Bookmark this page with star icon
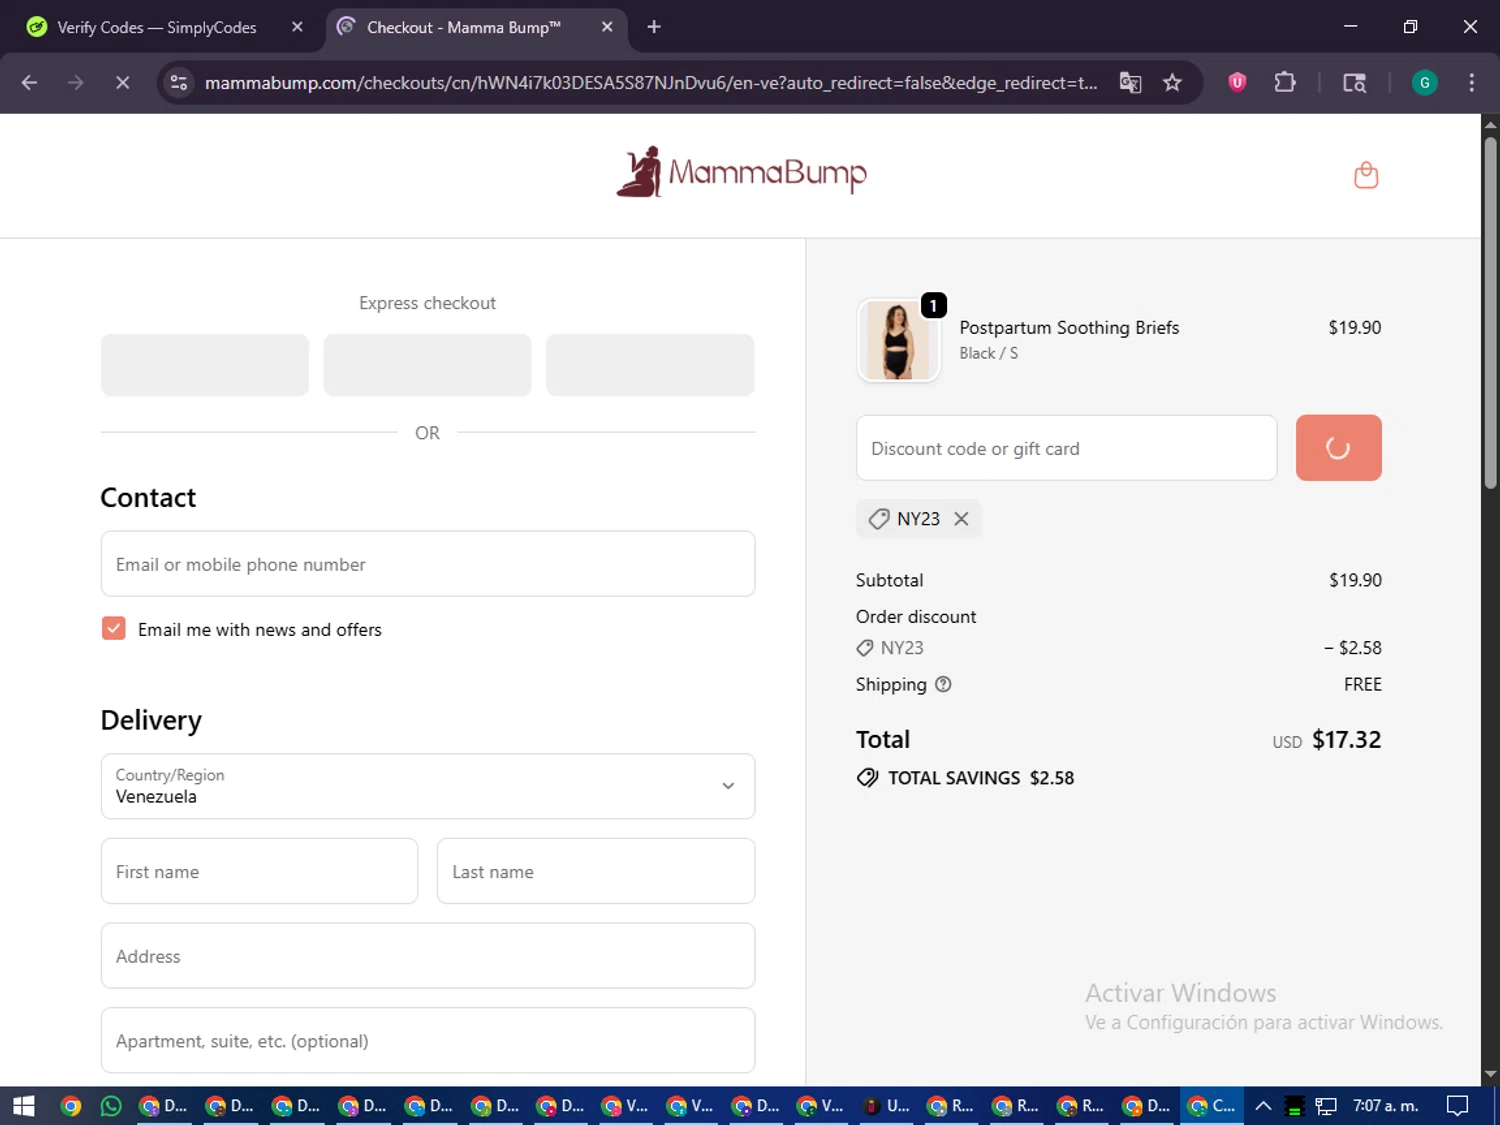 pos(1173,83)
